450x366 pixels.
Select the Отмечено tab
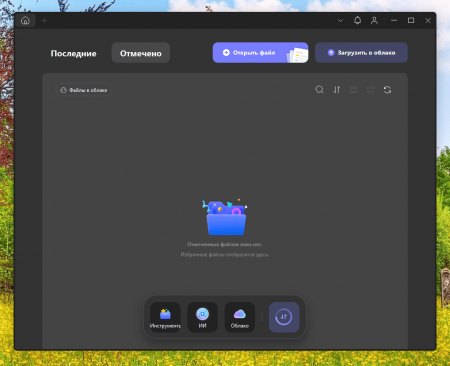pos(141,53)
